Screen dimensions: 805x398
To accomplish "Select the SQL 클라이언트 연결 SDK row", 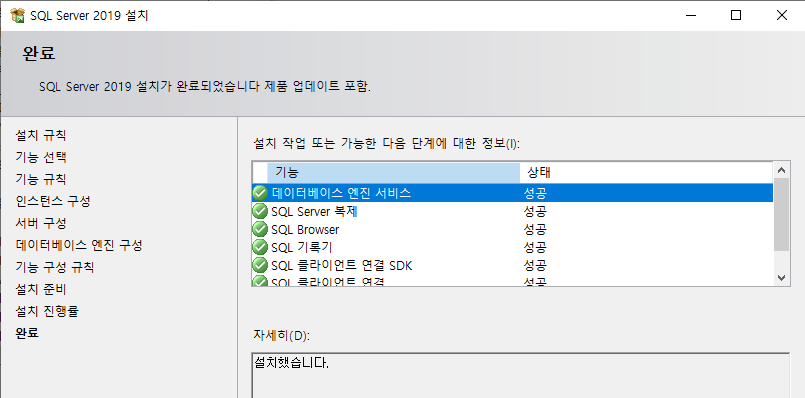I will pos(512,265).
